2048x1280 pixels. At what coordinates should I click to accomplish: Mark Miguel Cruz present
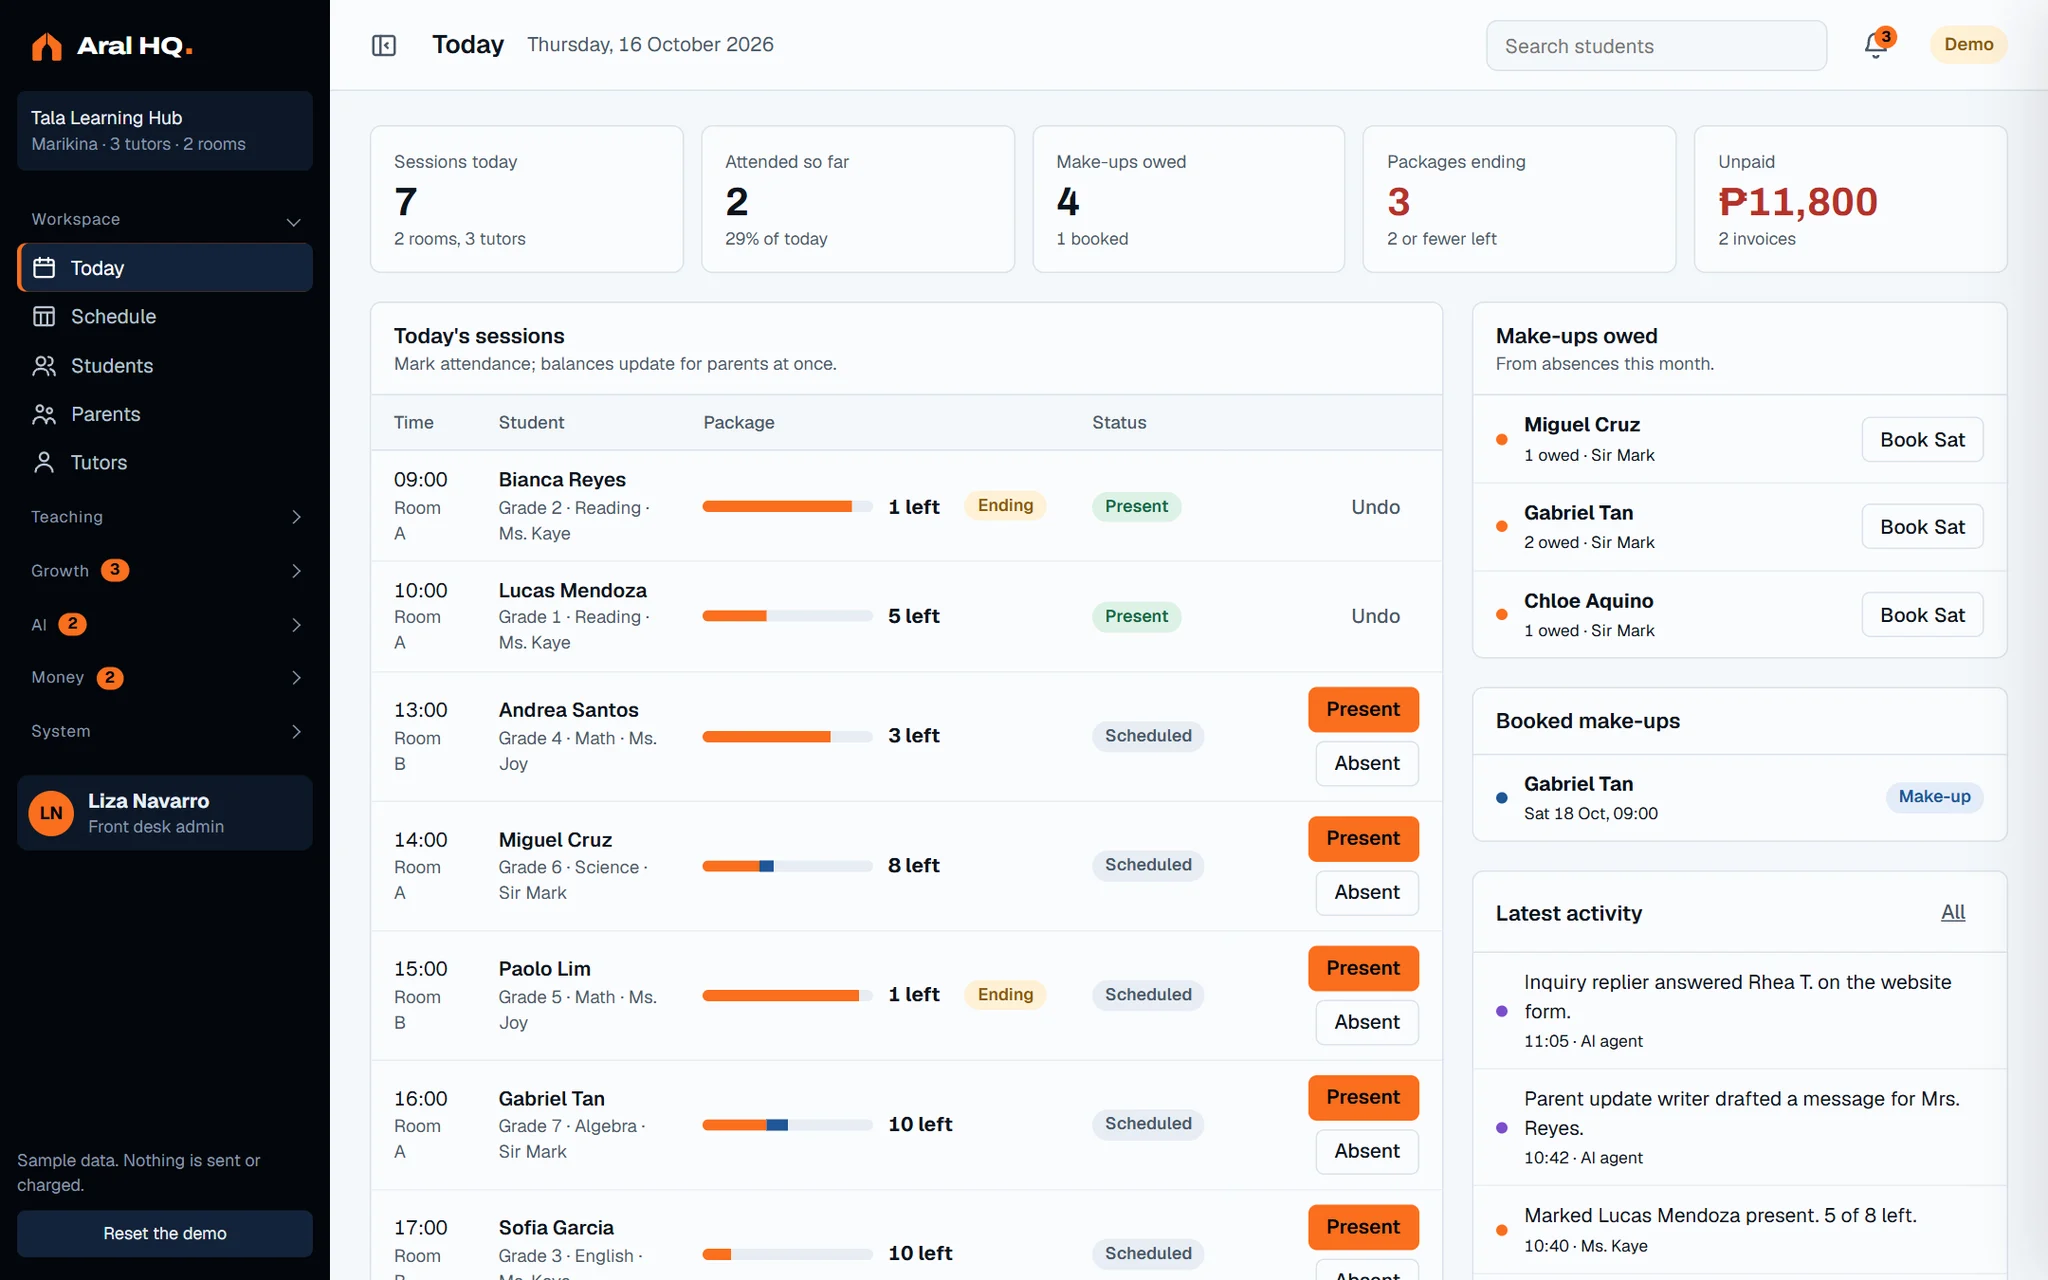1363,838
